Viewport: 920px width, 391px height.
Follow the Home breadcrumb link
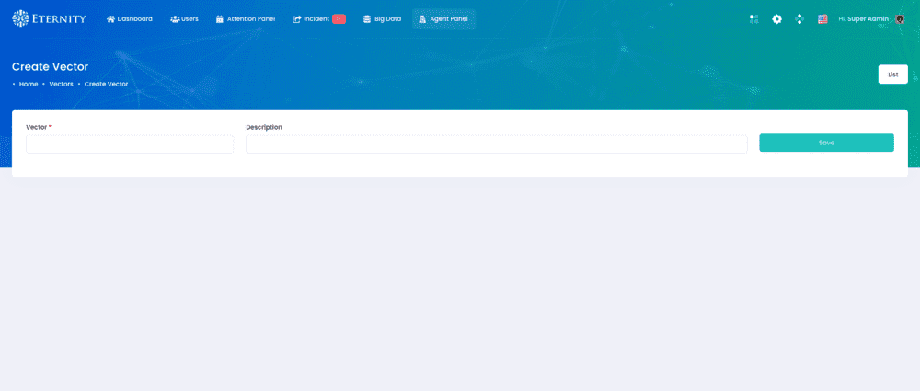tap(28, 85)
